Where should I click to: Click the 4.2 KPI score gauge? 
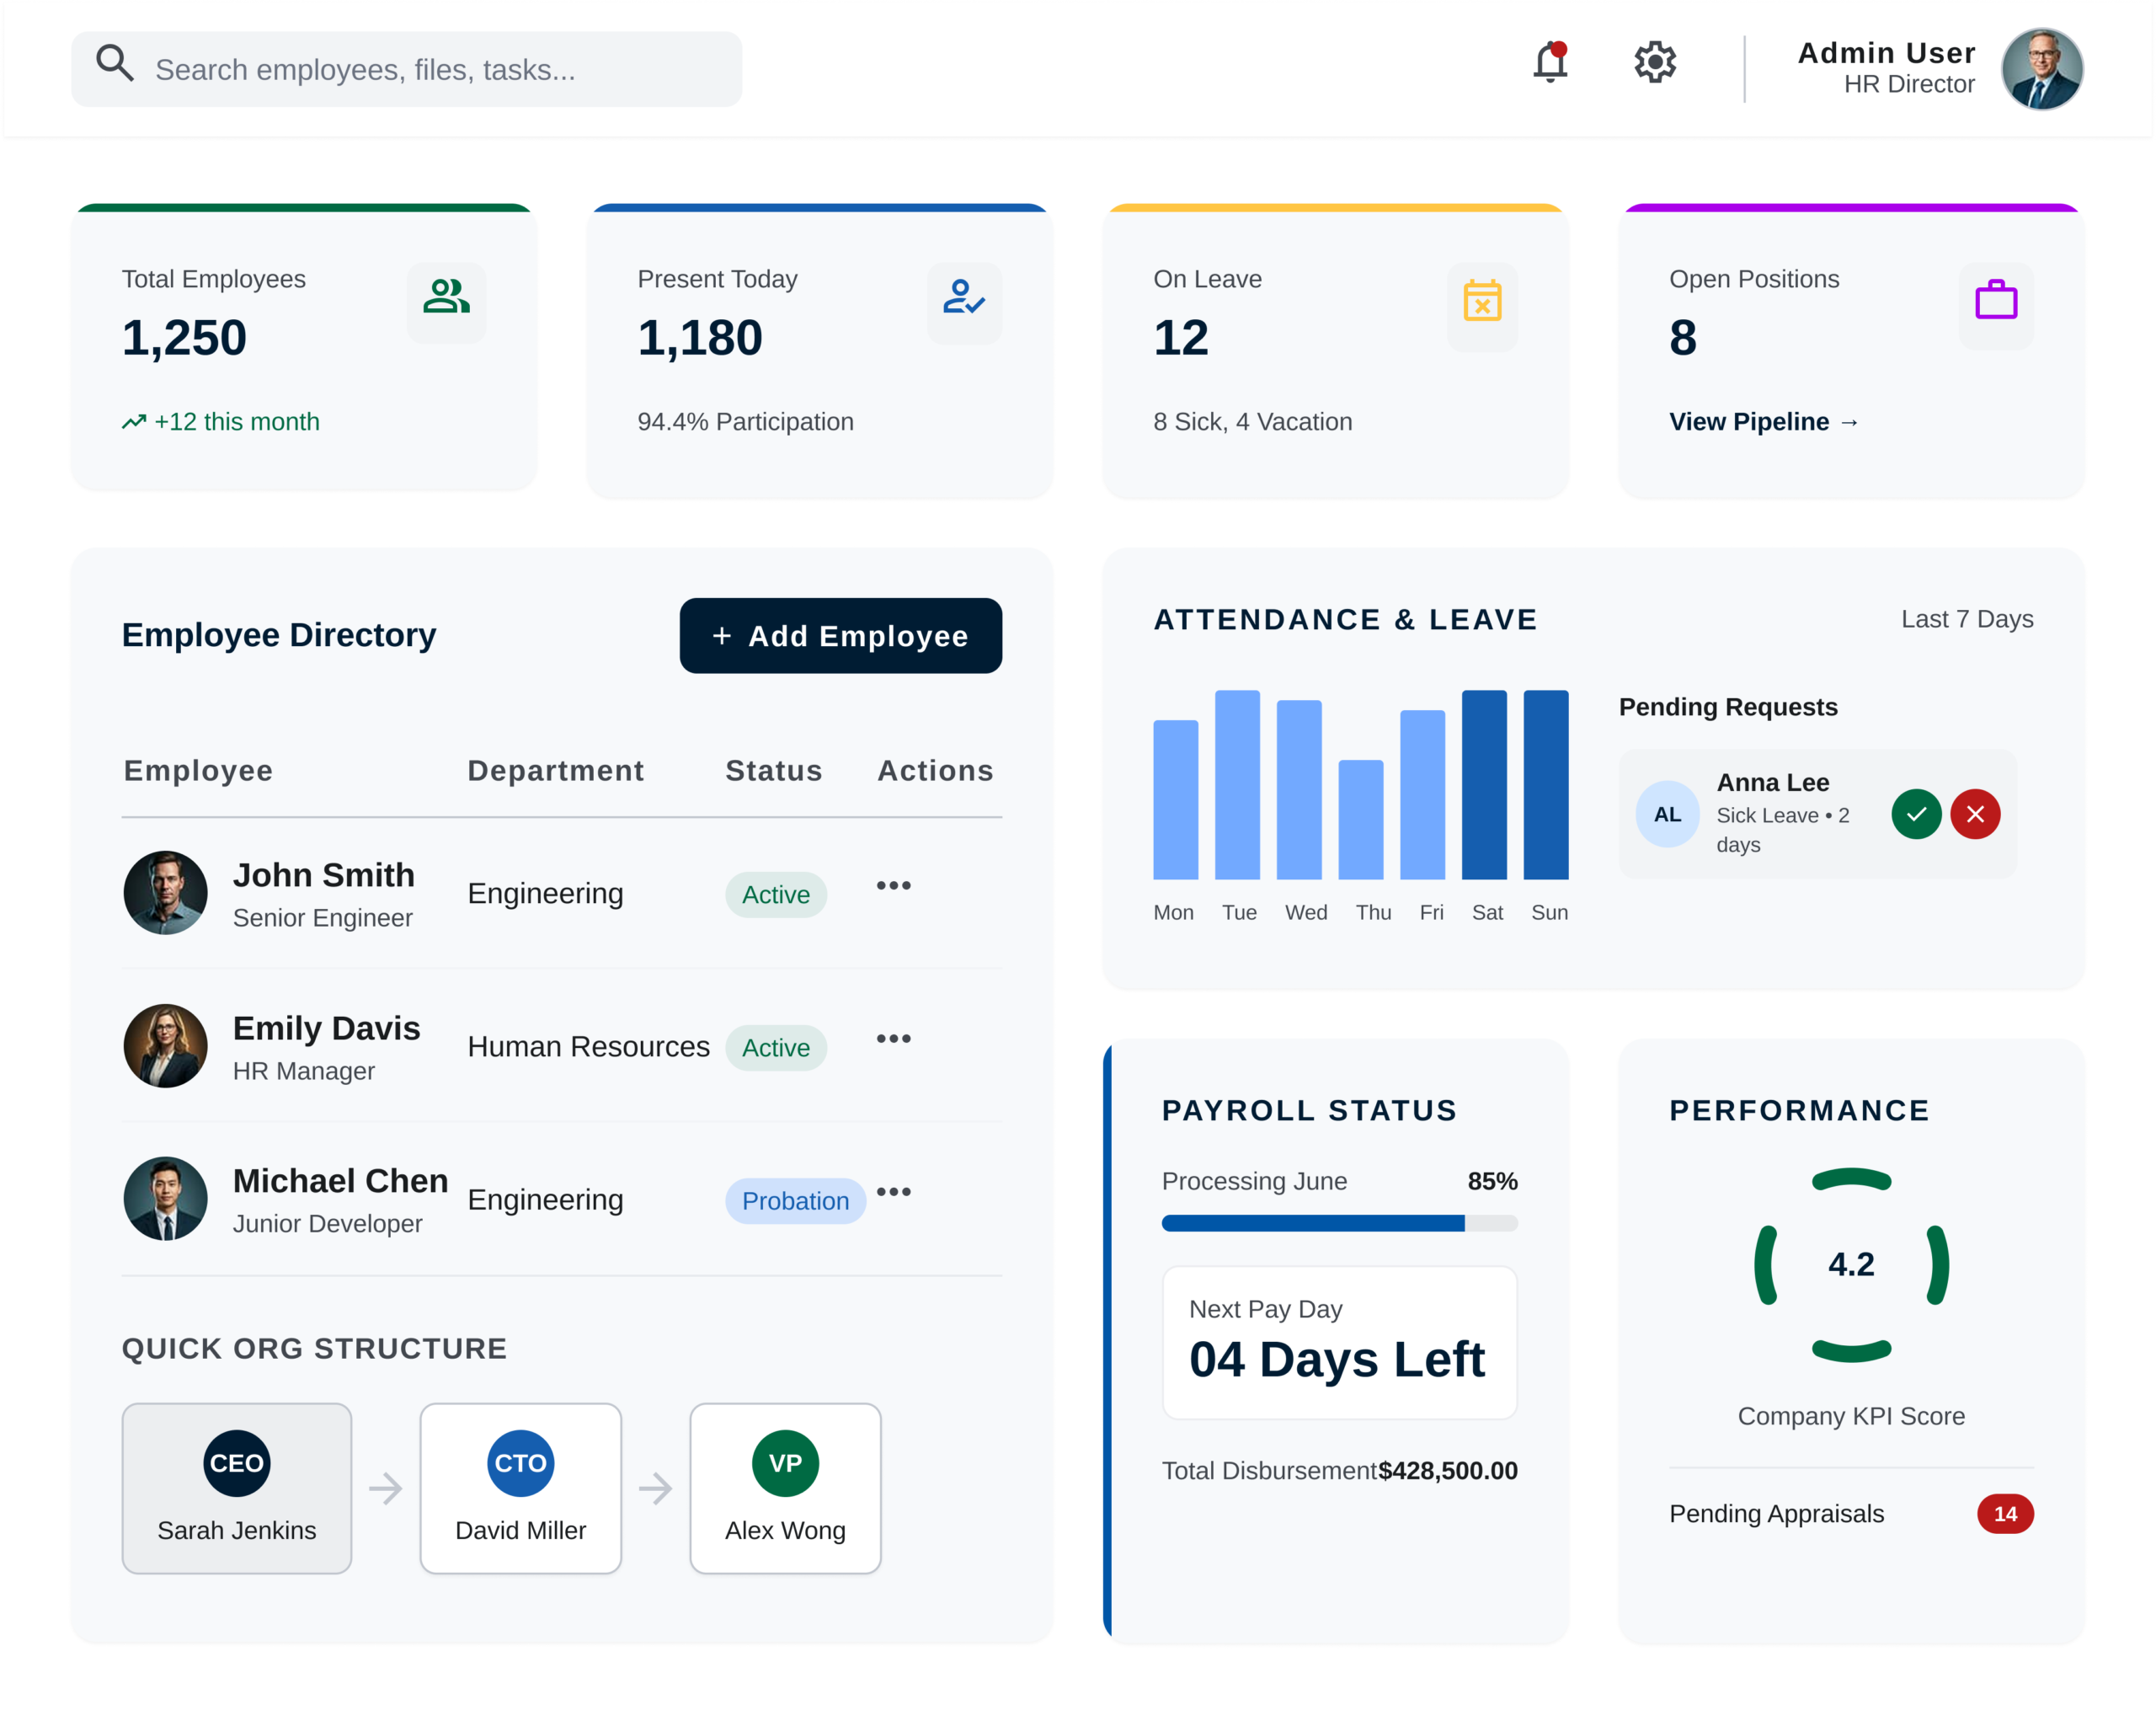tap(1851, 1264)
